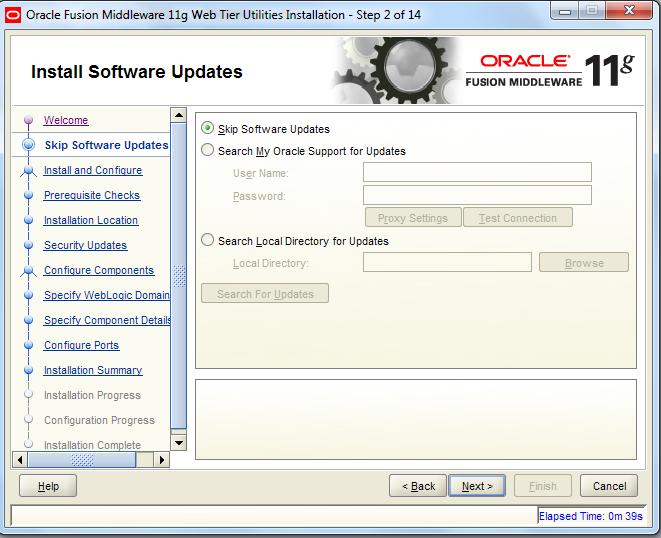Open Specify Component Details step
Viewport: 661px width, 538px height.
107,320
